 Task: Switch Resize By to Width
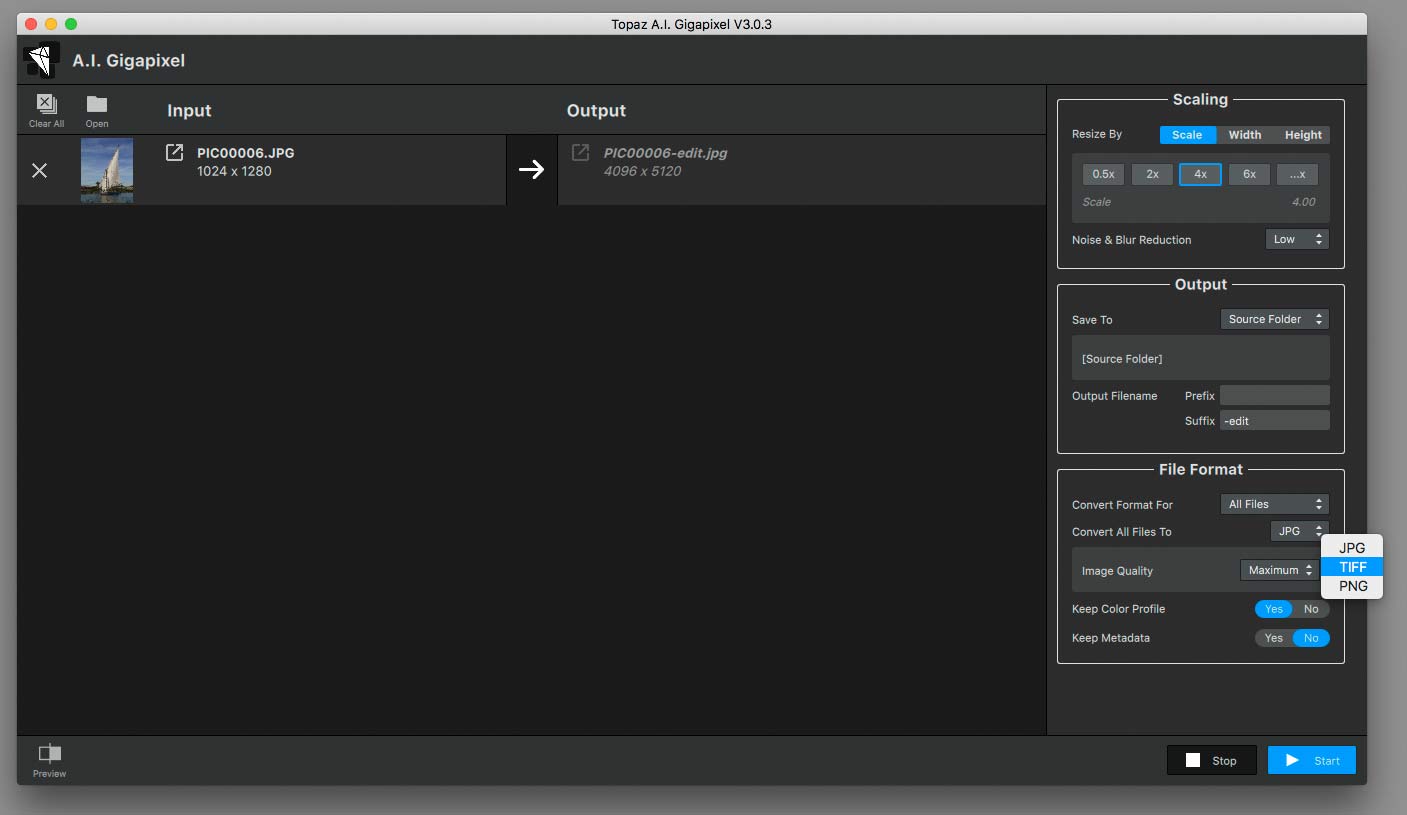click(x=1245, y=135)
